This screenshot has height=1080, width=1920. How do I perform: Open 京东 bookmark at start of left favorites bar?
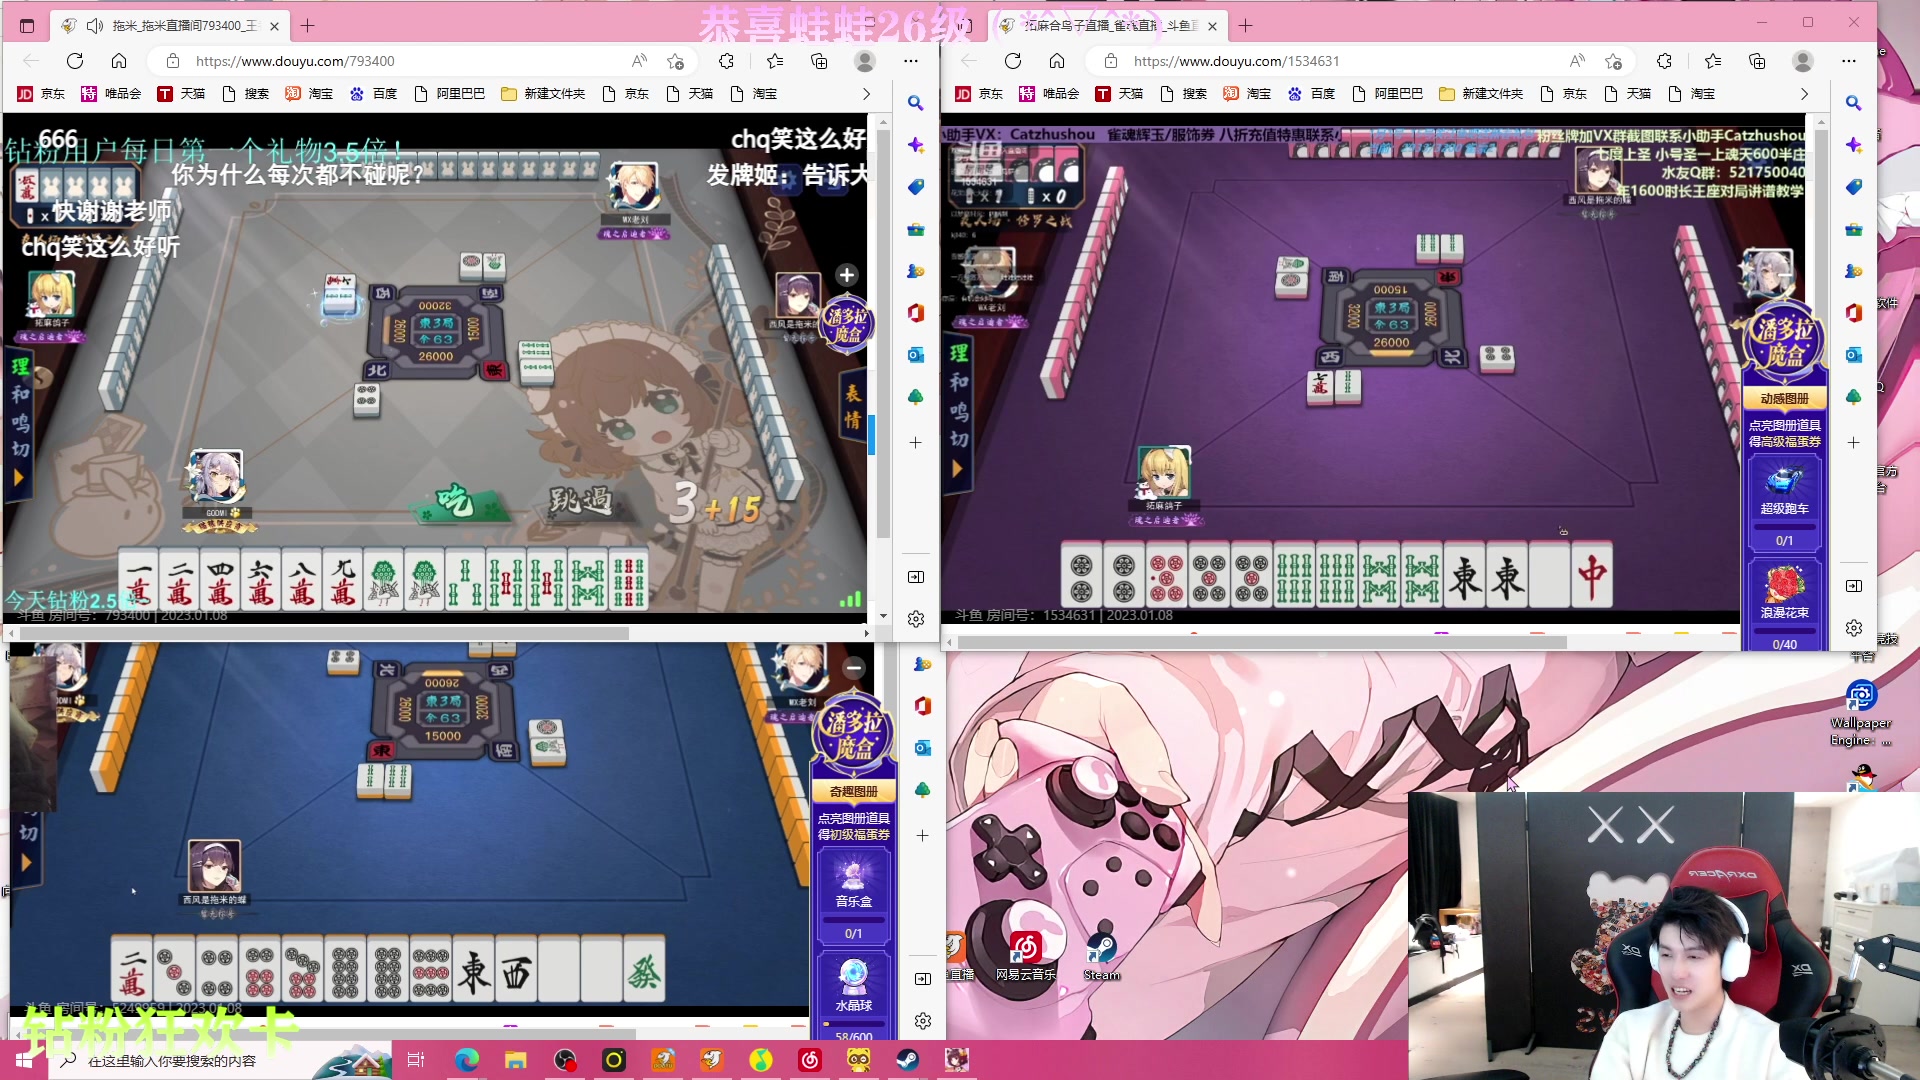tap(41, 94)
